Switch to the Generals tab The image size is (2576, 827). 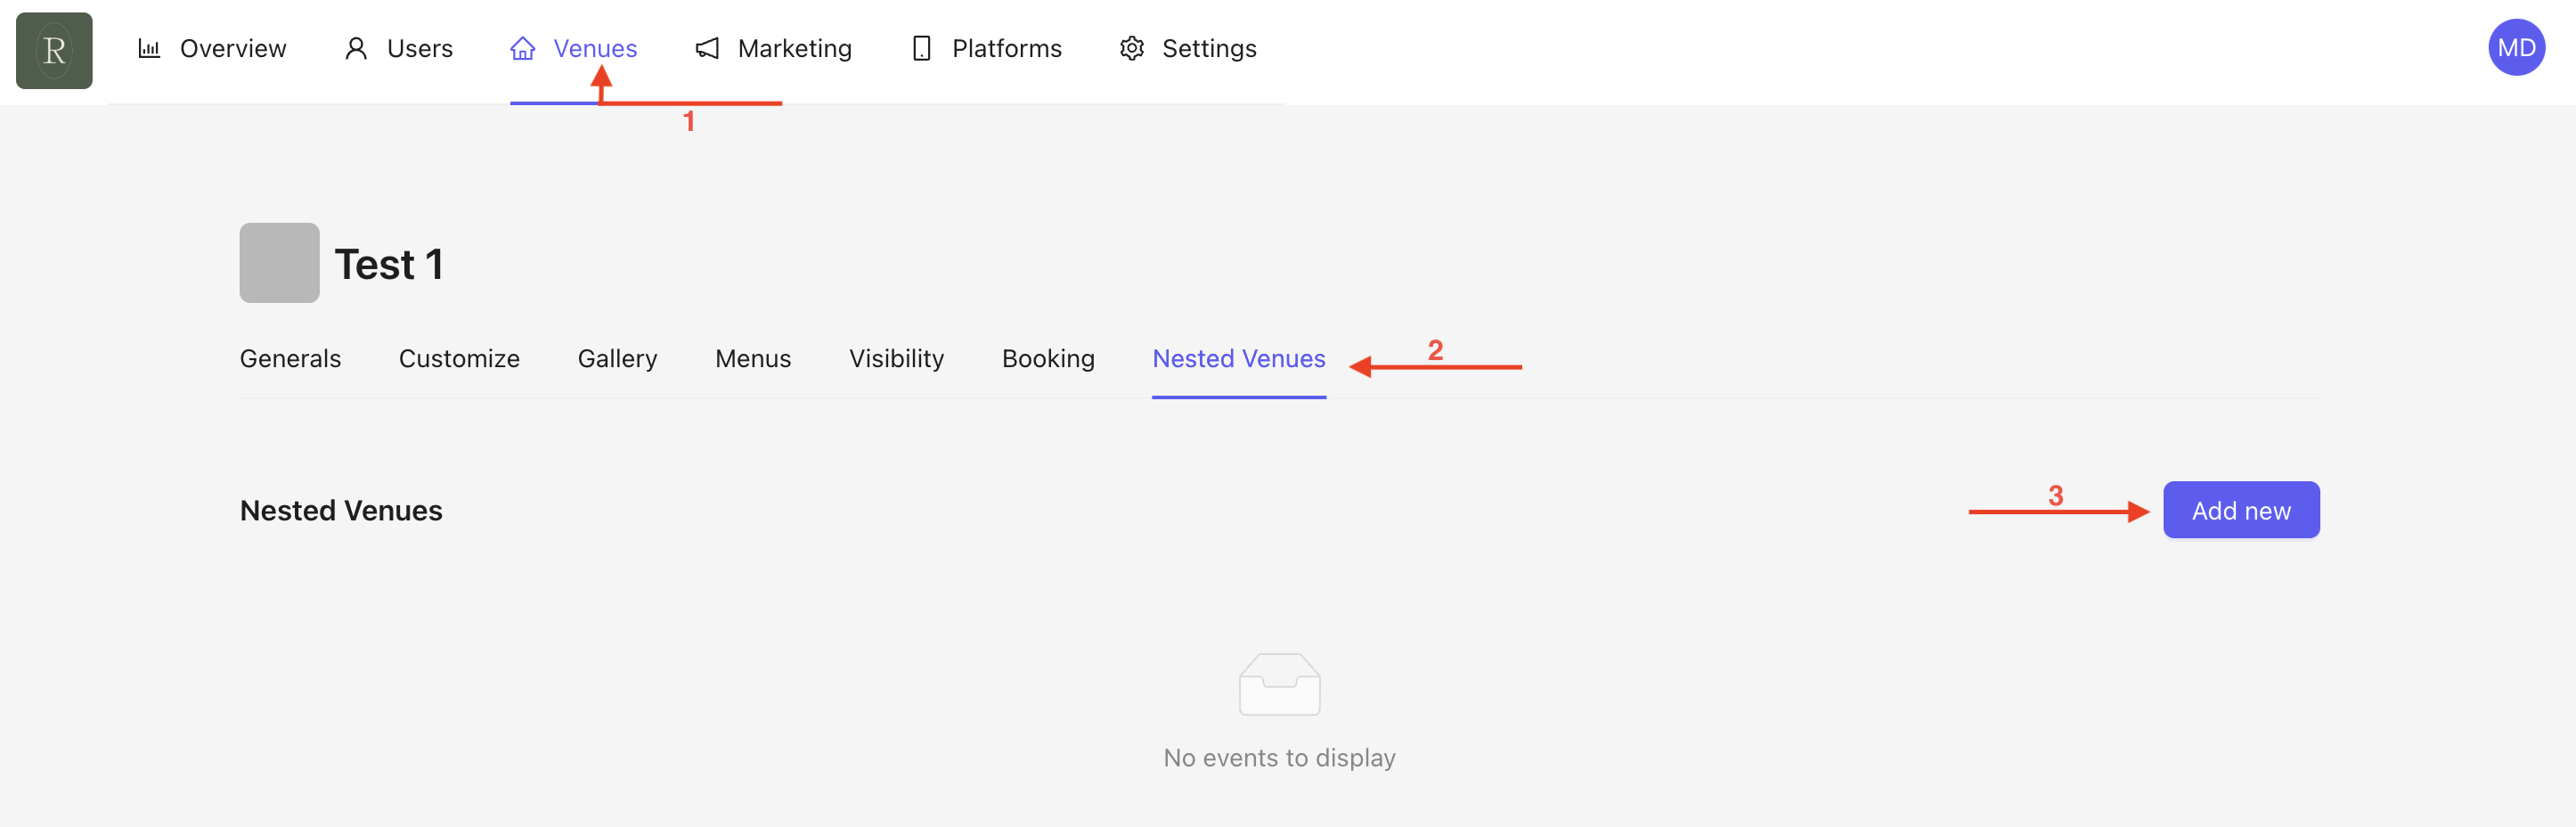290,358
